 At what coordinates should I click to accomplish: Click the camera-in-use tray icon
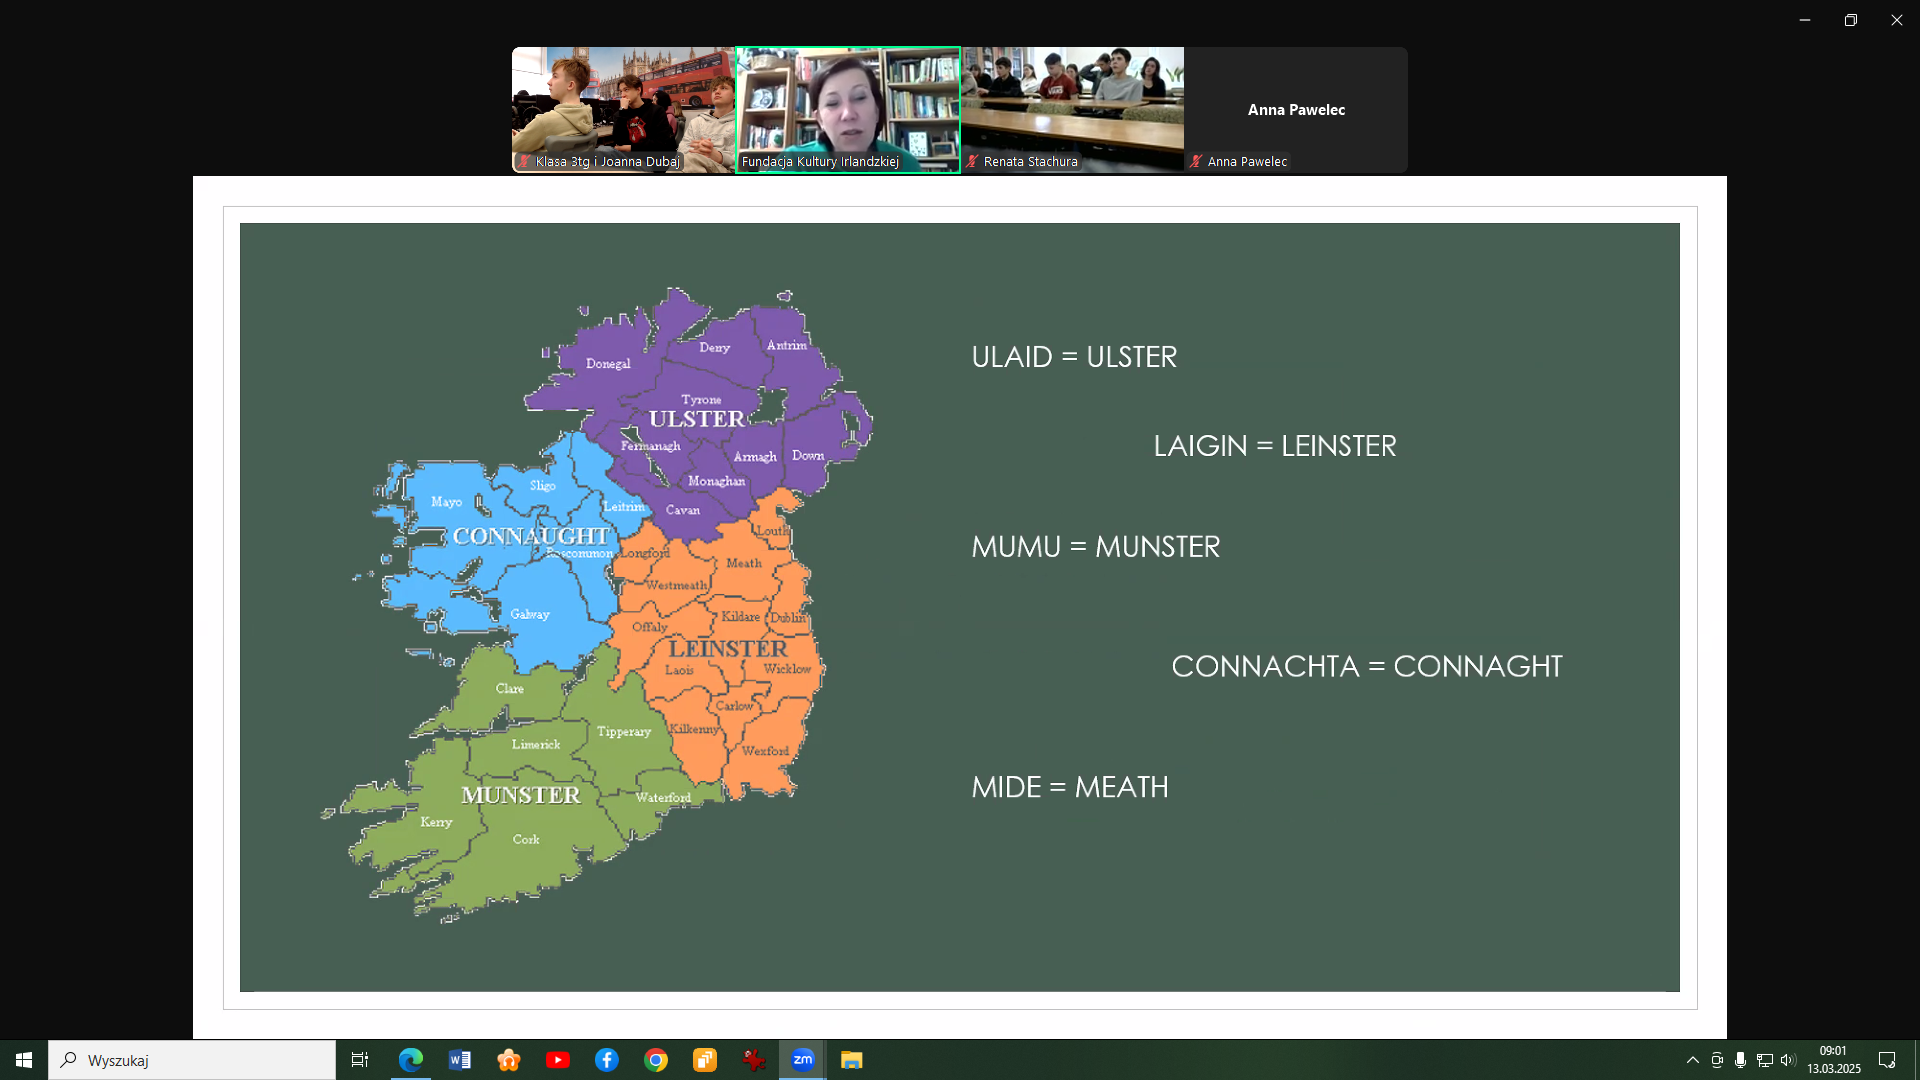pos(1717,1060)
